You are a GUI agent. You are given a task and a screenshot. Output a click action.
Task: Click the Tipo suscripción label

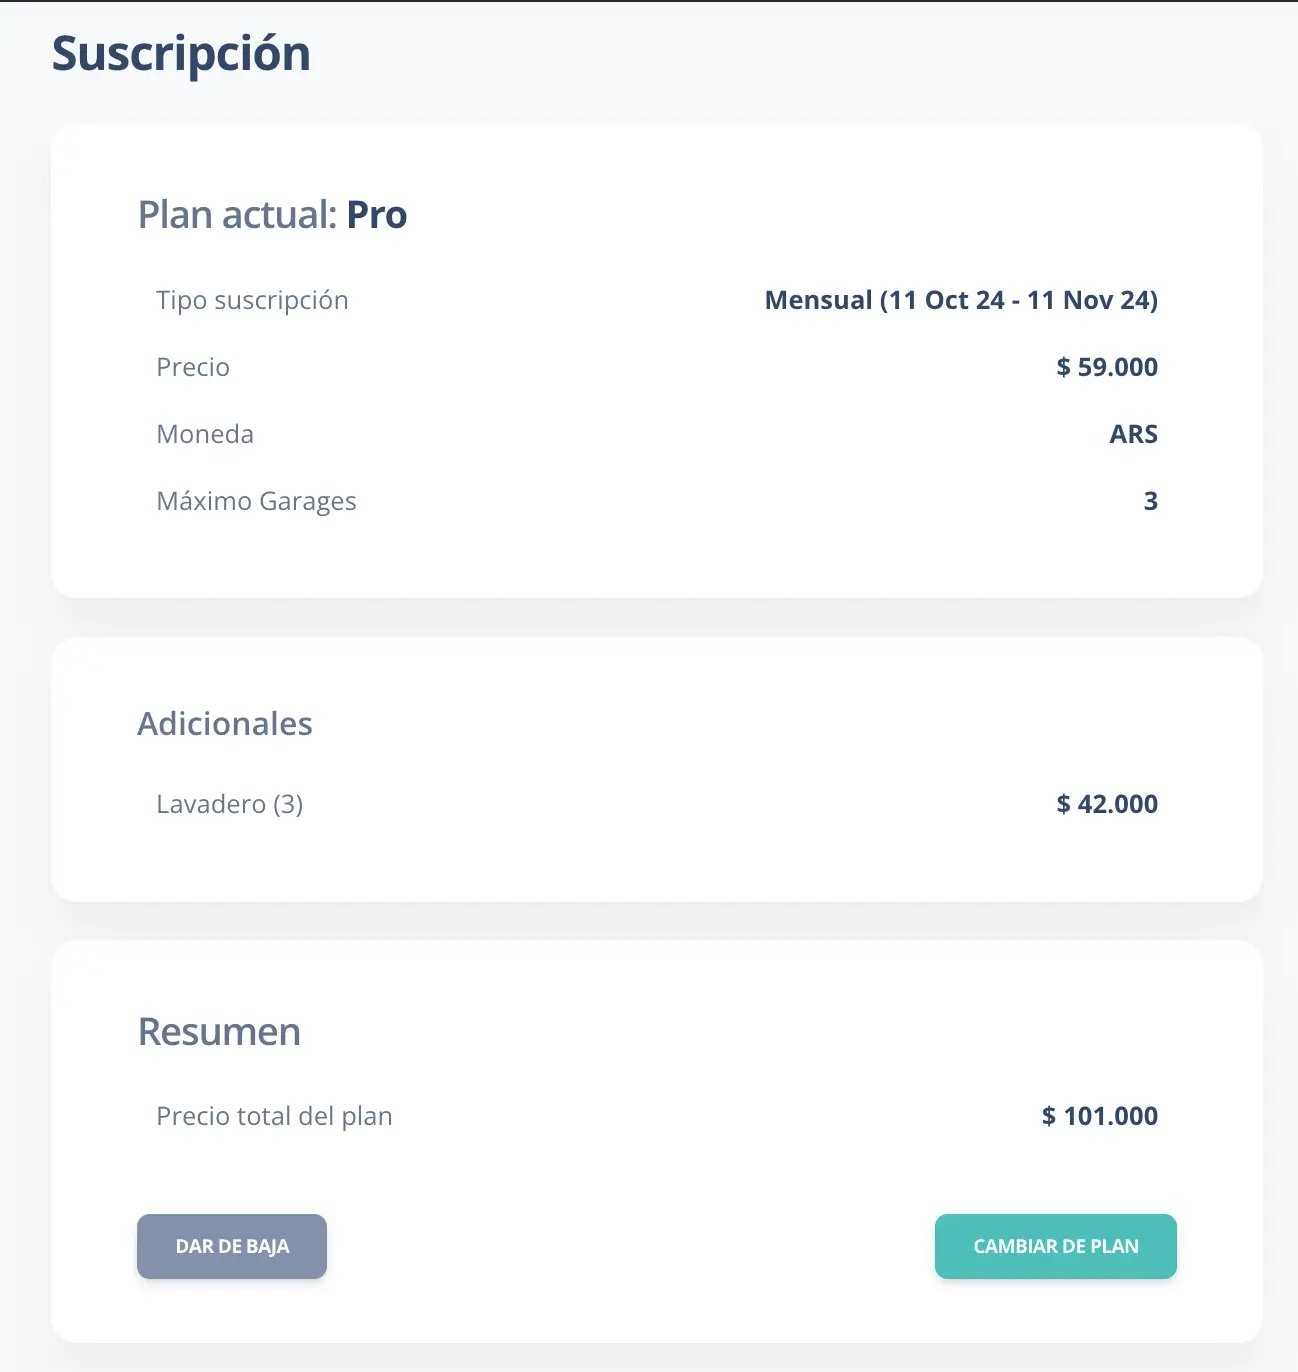click(252, 300)
